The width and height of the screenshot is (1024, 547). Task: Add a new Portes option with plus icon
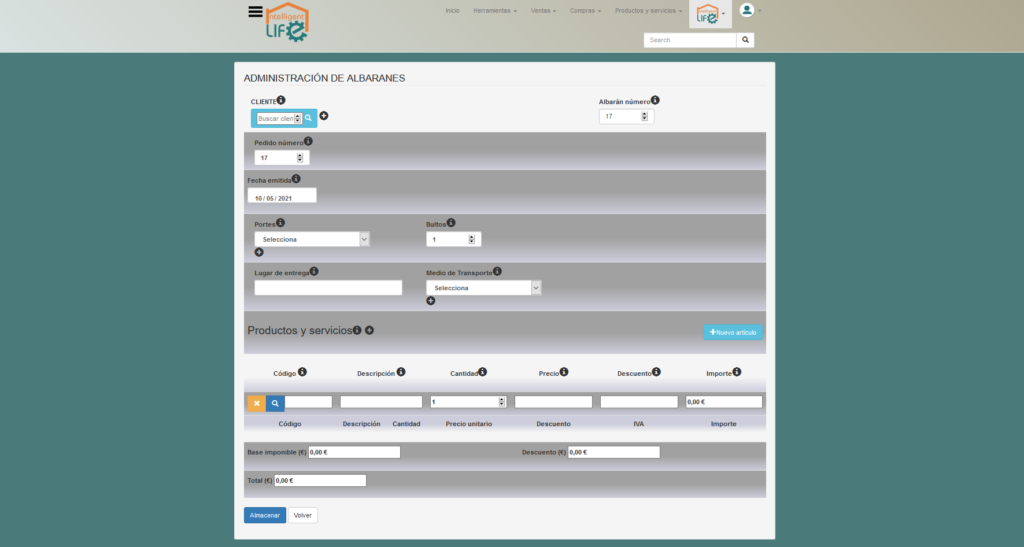(259, 252)
